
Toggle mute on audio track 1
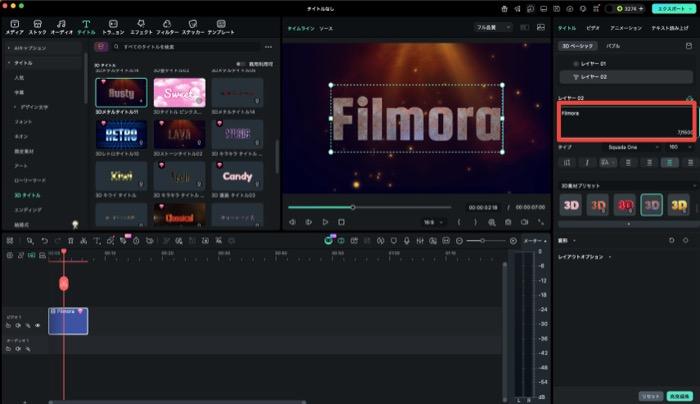point(18,348)
